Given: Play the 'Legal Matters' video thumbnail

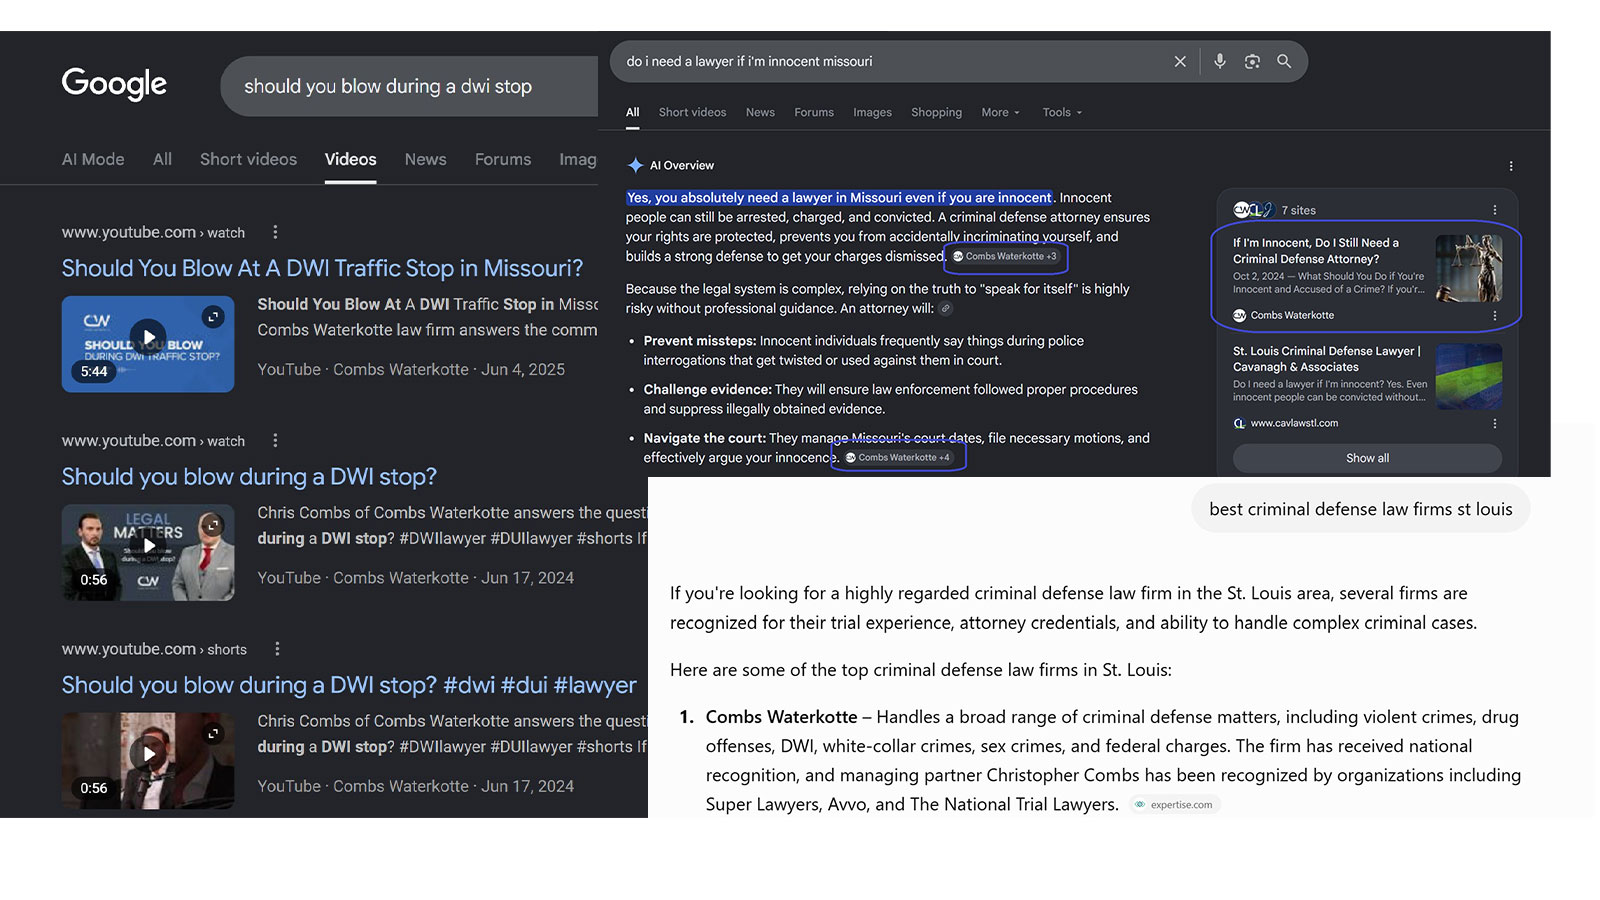Looking at the screenshot, I should 148,545.
